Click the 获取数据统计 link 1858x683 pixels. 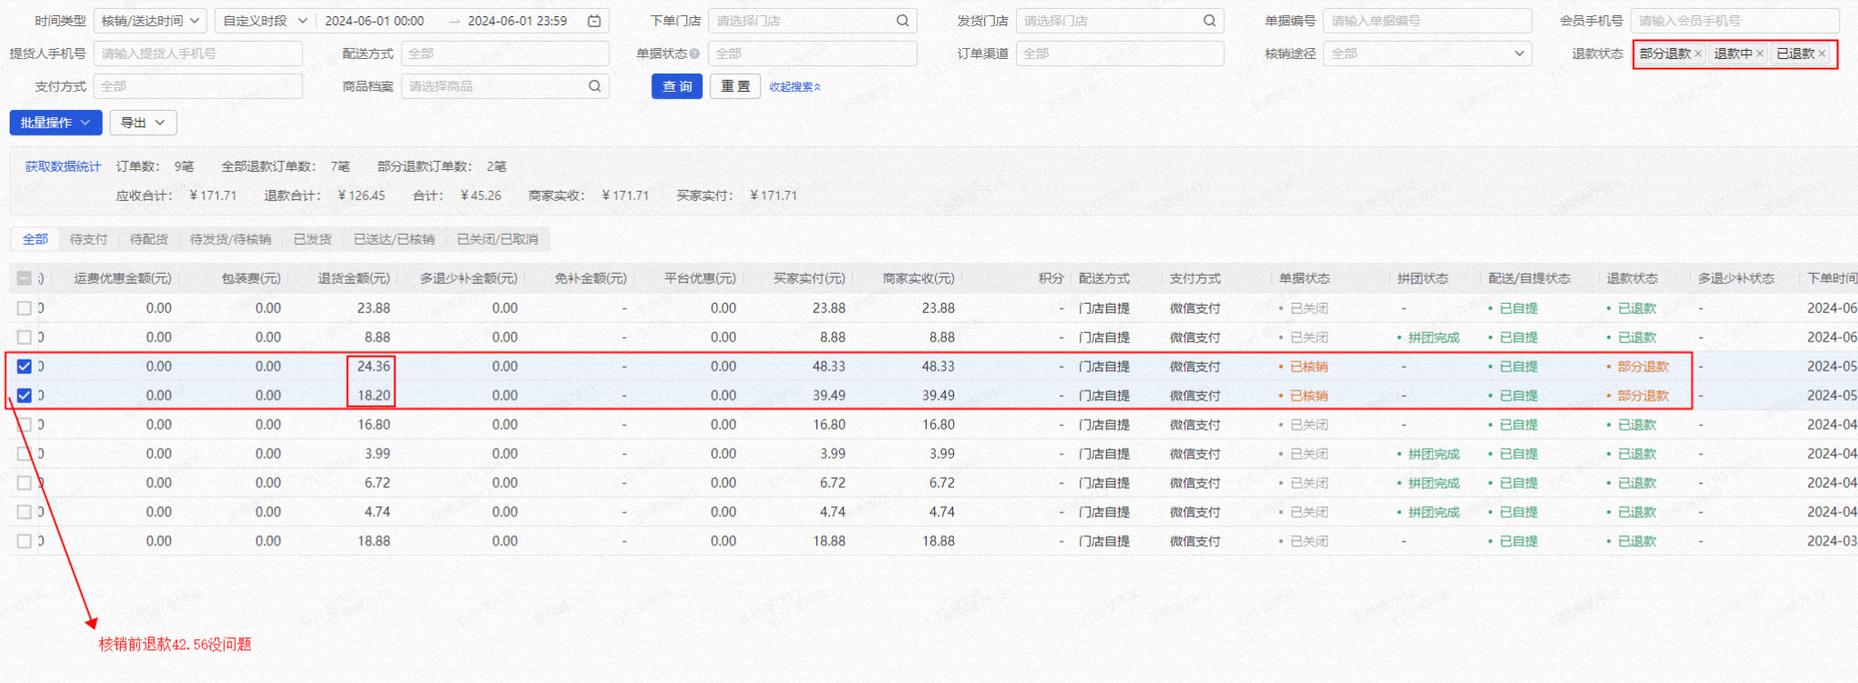[x=63, y=167]
